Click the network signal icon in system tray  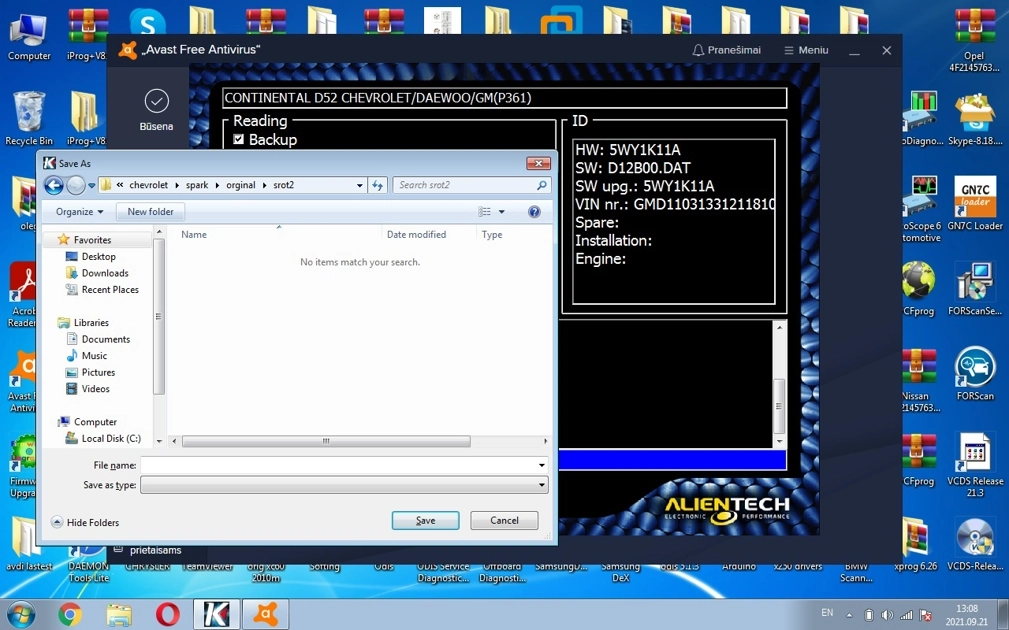(906, 615)
